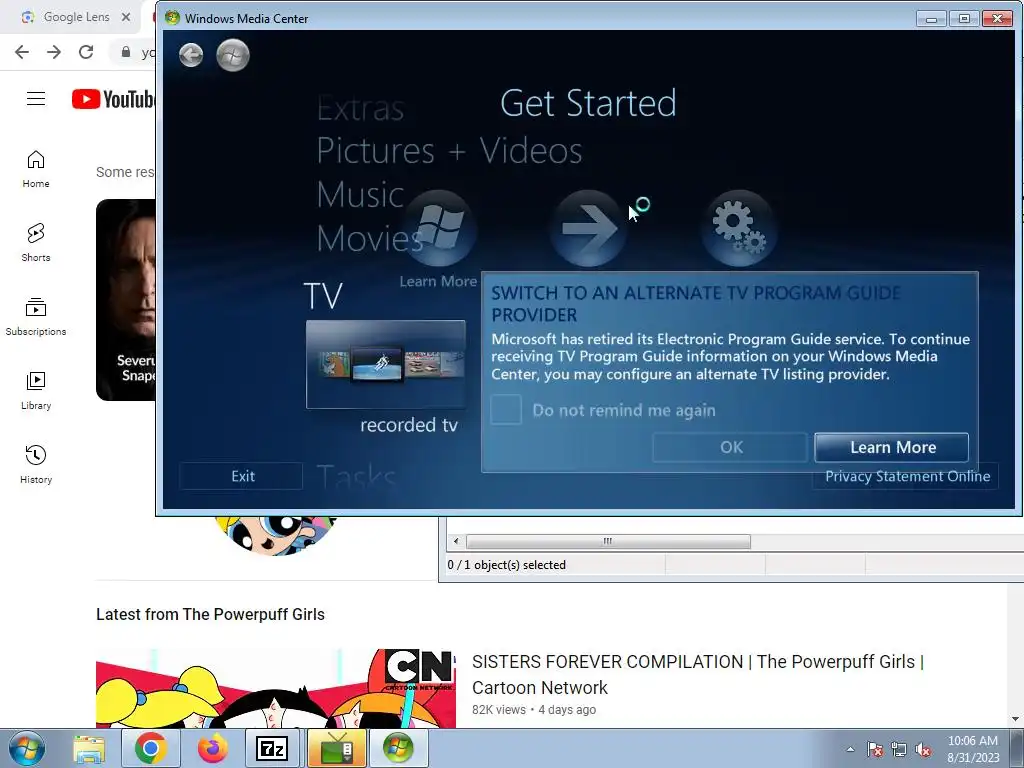Click the taskbar clock and date
This screenshot has width=1024, height=768.
click(973, 749)
